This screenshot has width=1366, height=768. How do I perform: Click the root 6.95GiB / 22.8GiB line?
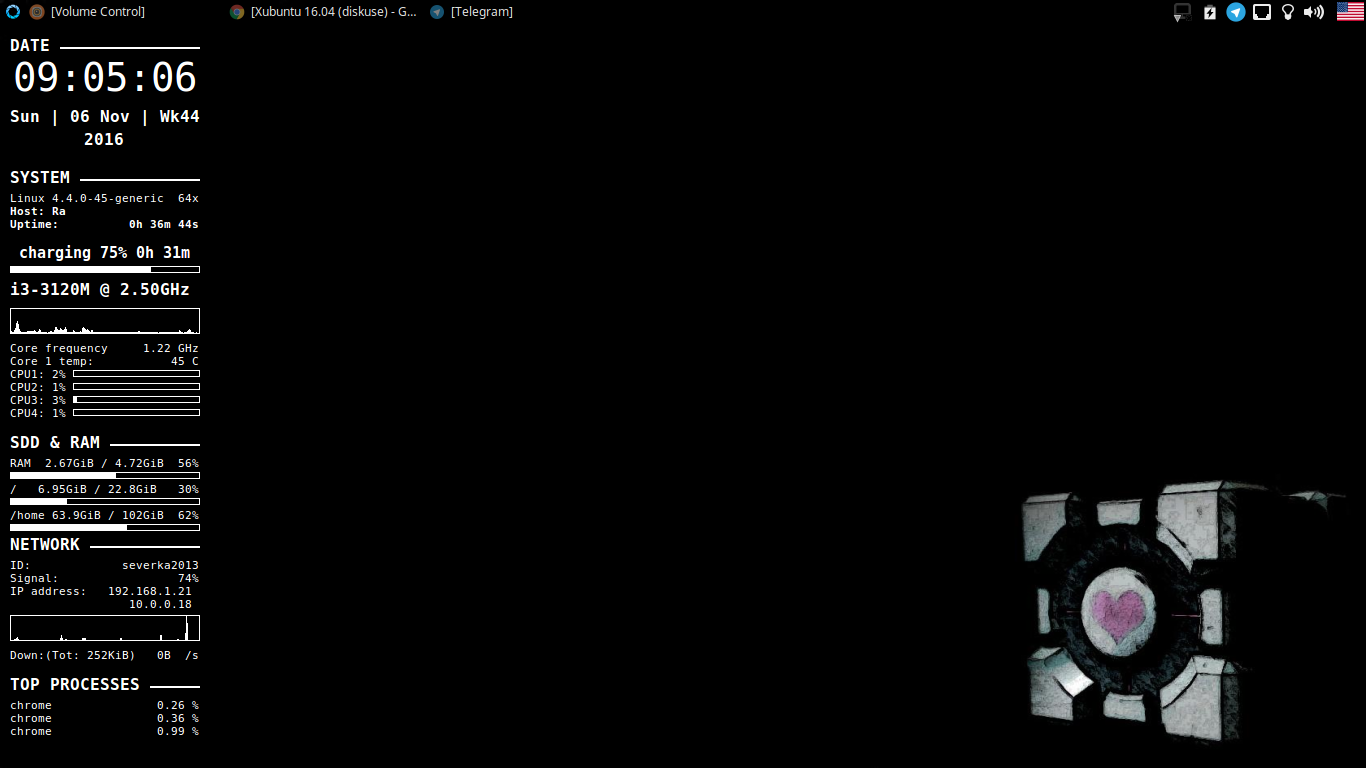coord(105,490)
